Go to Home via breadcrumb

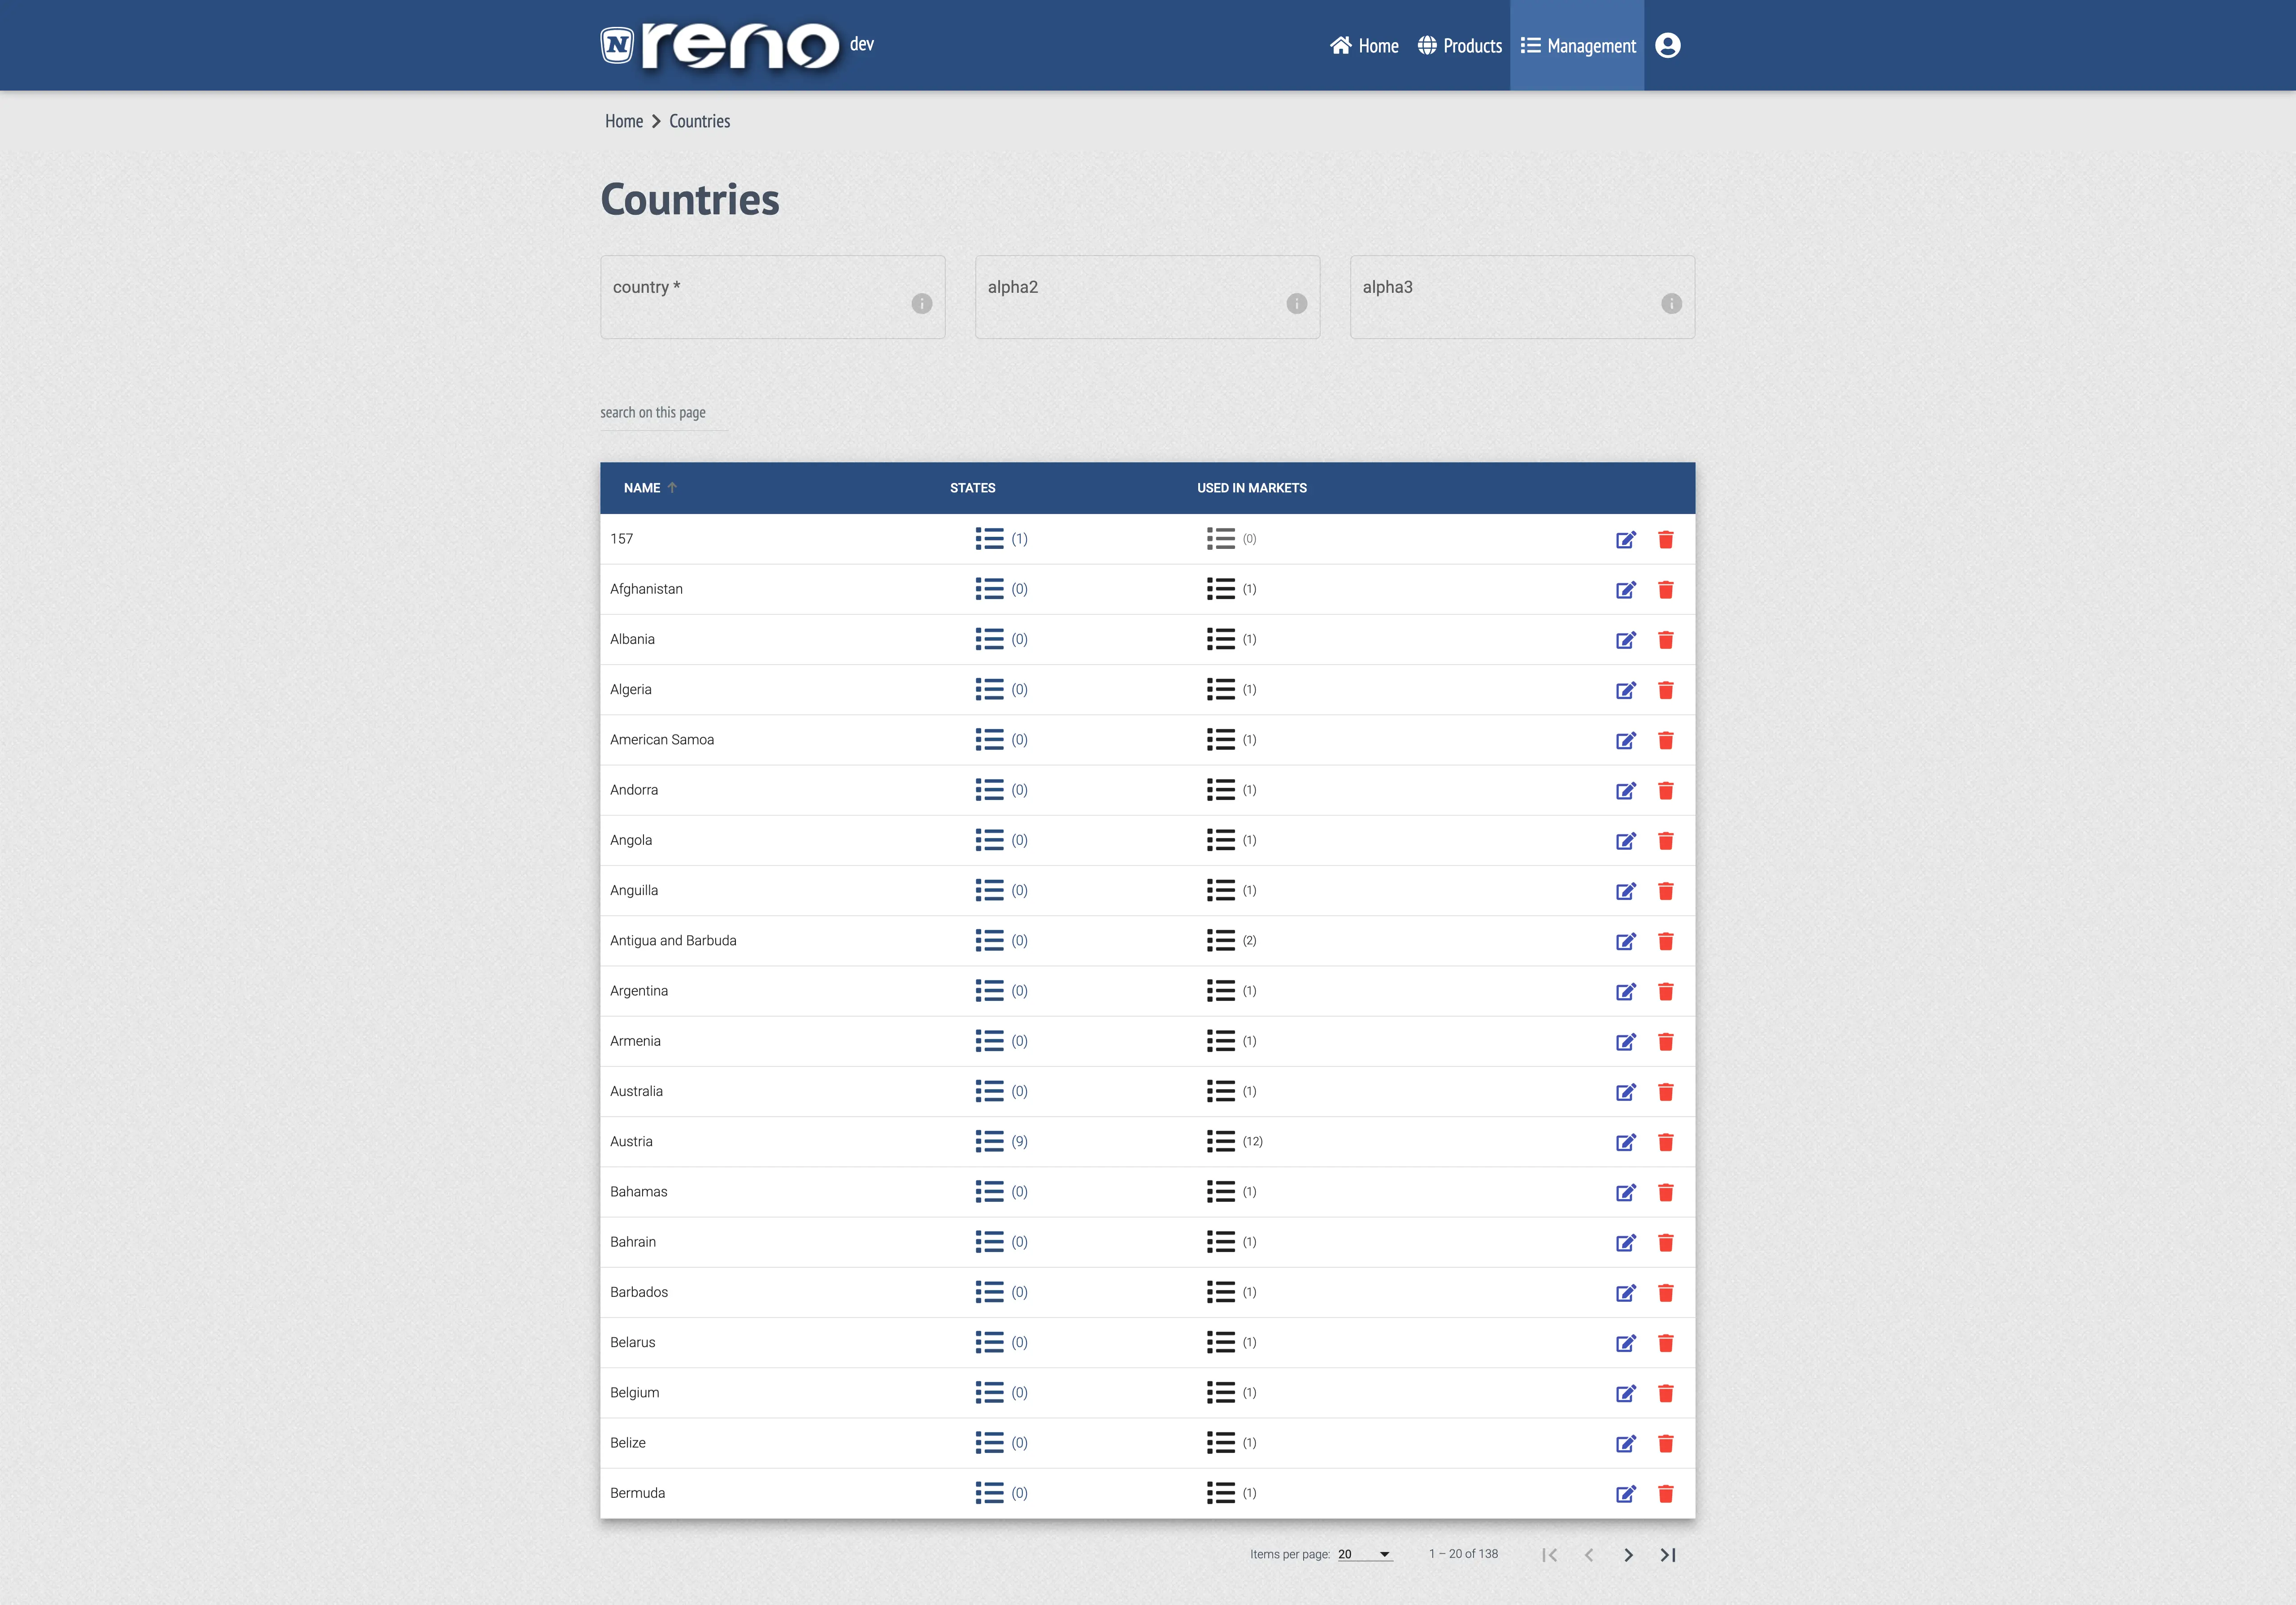click(x=623, y=121)
